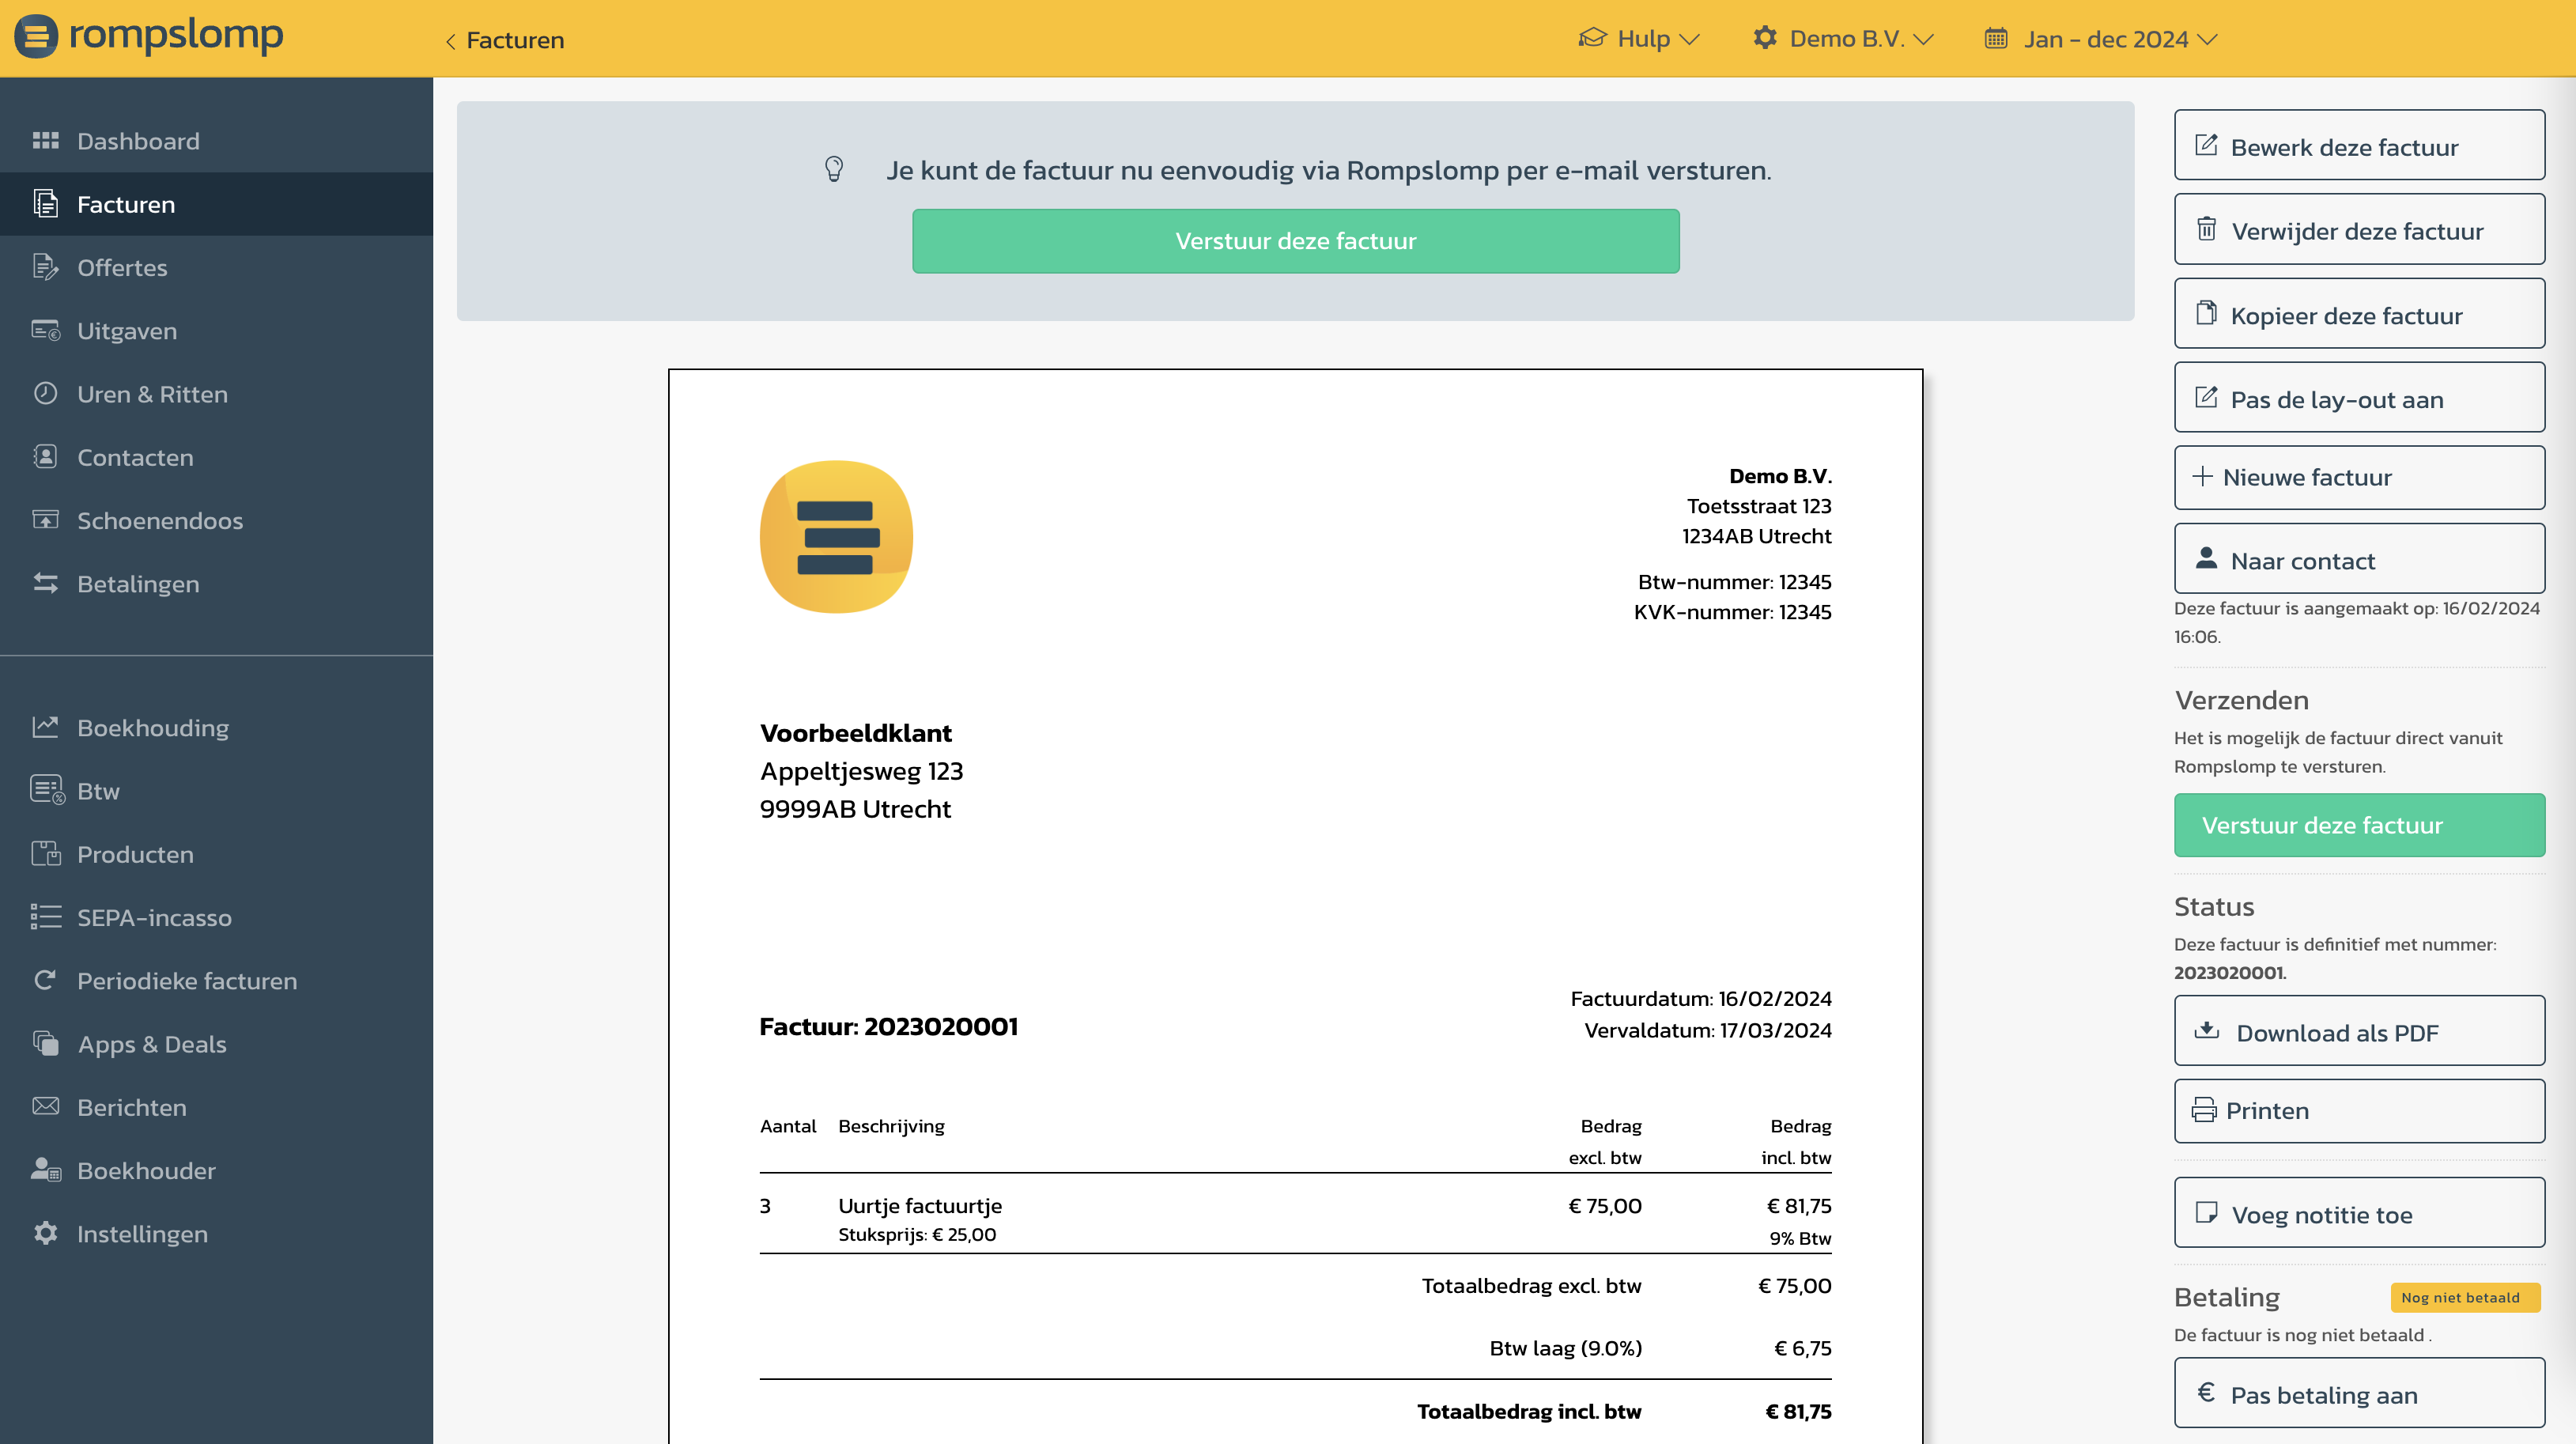
Task: Click the Periodieke facturen refresh icon
Action: (46, 980)
